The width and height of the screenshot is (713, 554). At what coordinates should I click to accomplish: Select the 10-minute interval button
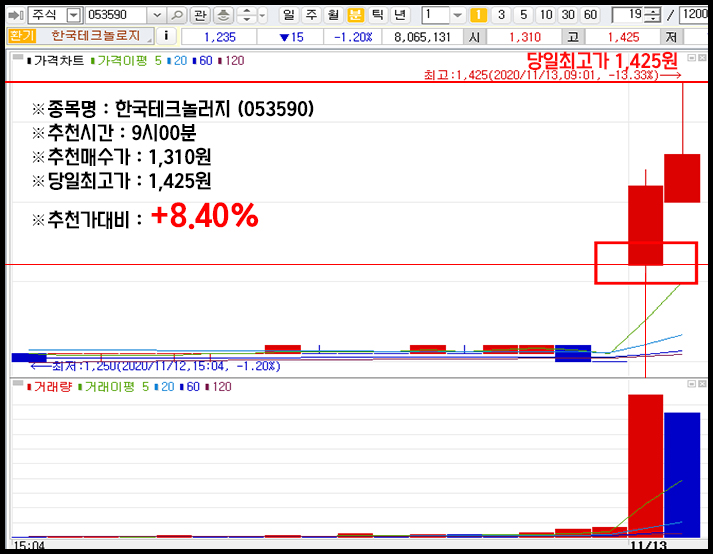click(546, 15)
